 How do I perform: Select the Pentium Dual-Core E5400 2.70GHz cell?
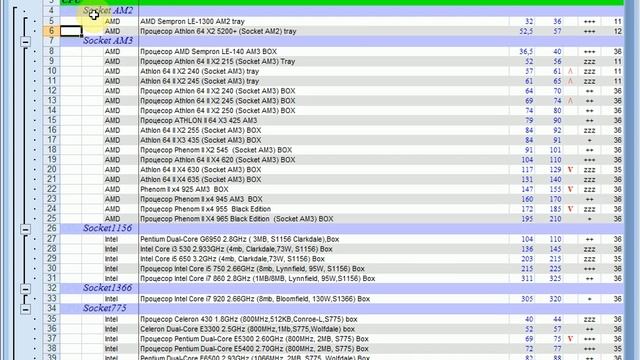click(x=324, y=349)
